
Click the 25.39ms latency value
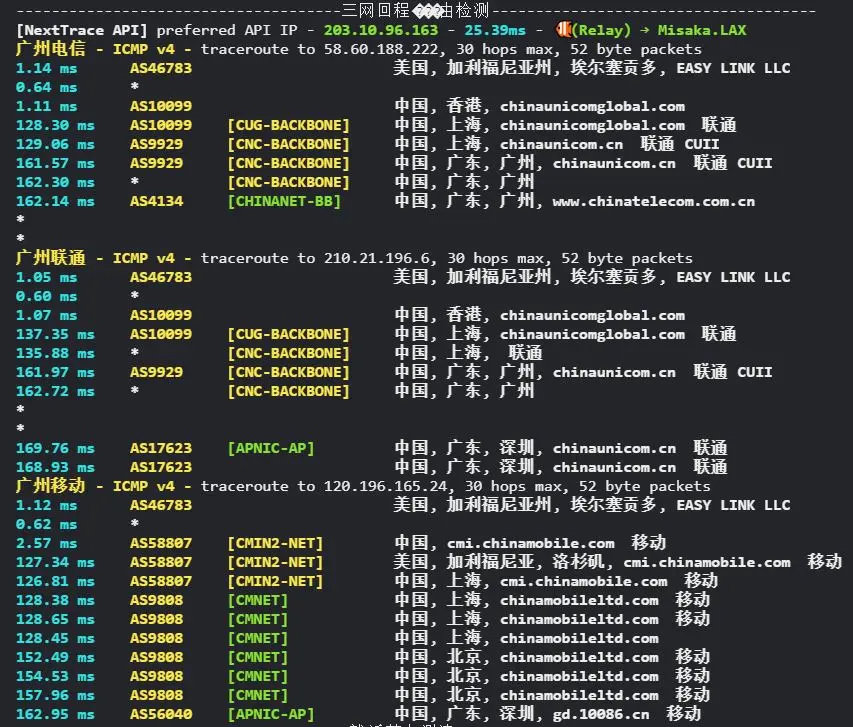[x=495, y=30]
